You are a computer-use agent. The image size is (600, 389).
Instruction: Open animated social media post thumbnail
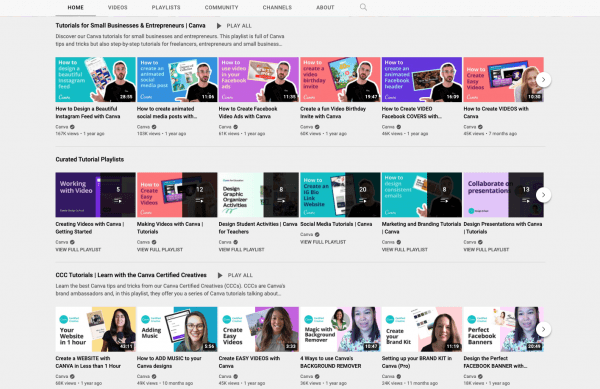tap(177, 80)
